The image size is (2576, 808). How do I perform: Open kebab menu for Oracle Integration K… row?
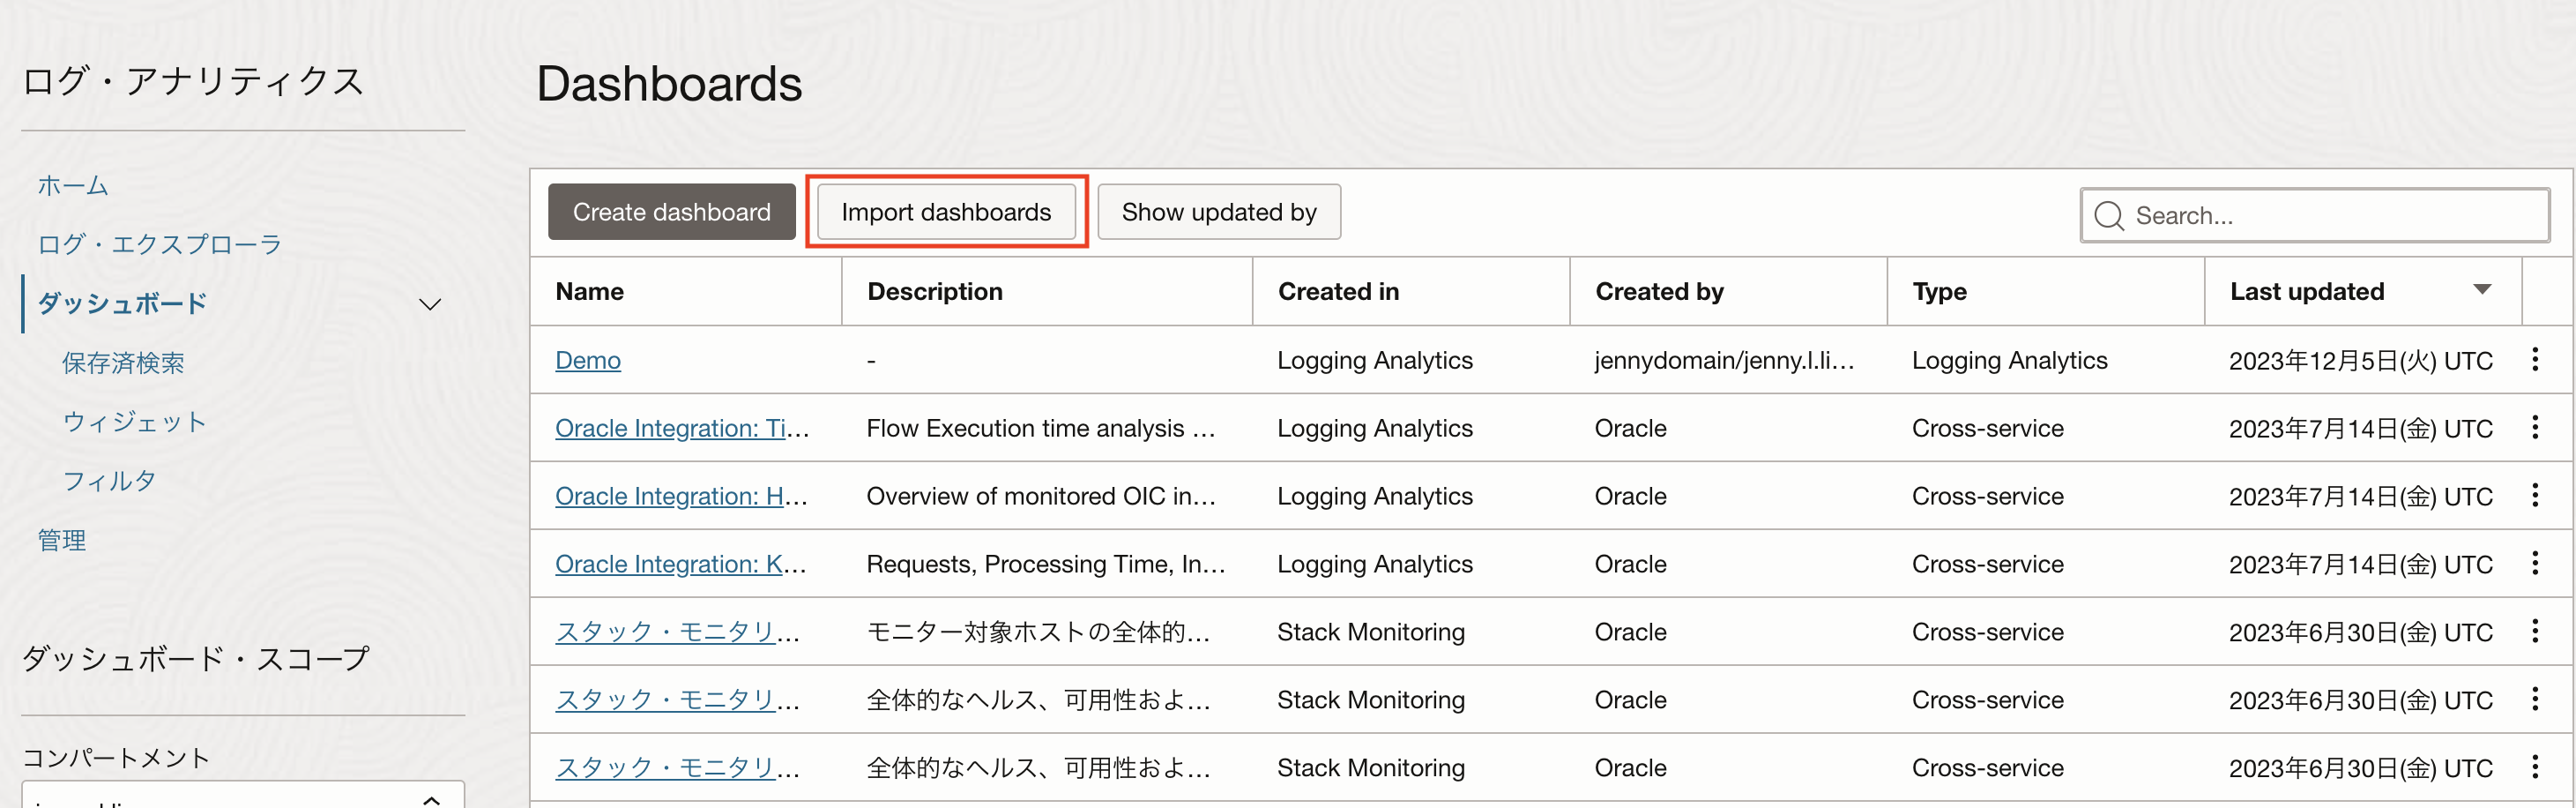coord(2534,564)
